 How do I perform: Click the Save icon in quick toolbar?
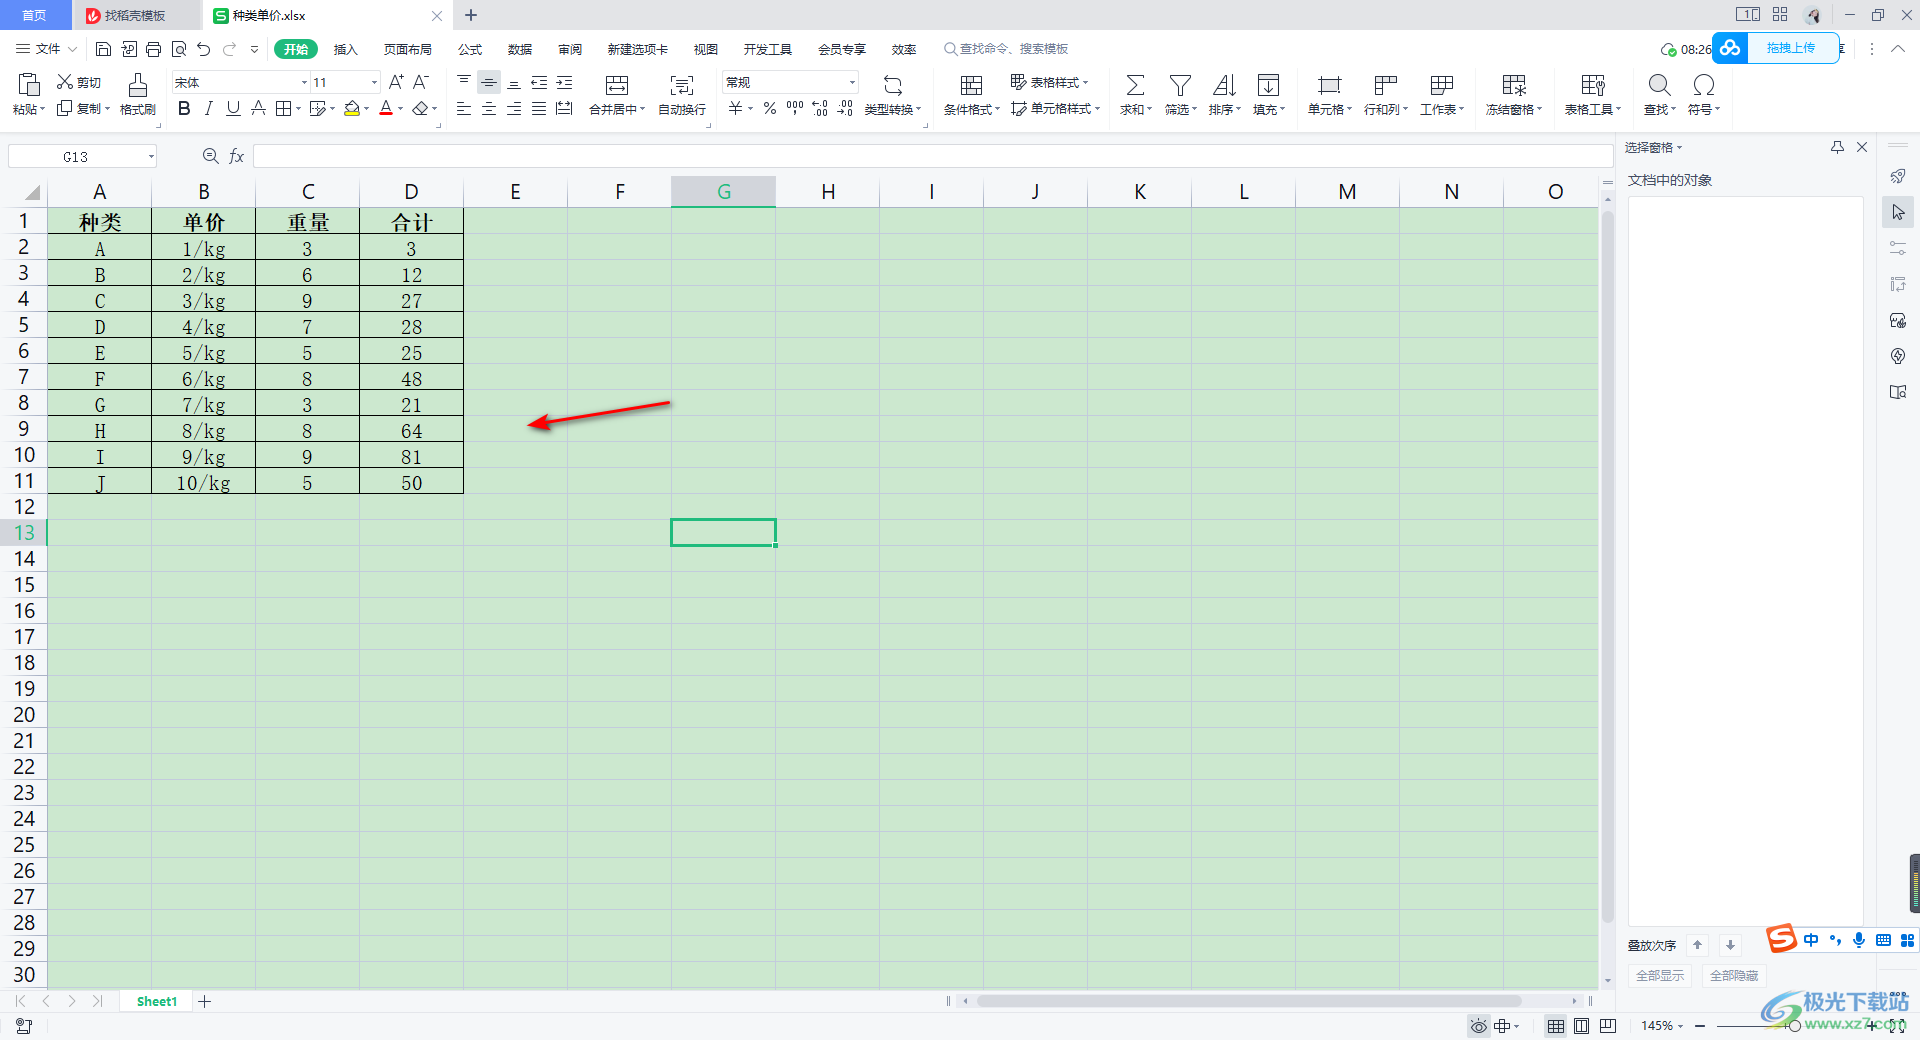click(103, 49)
